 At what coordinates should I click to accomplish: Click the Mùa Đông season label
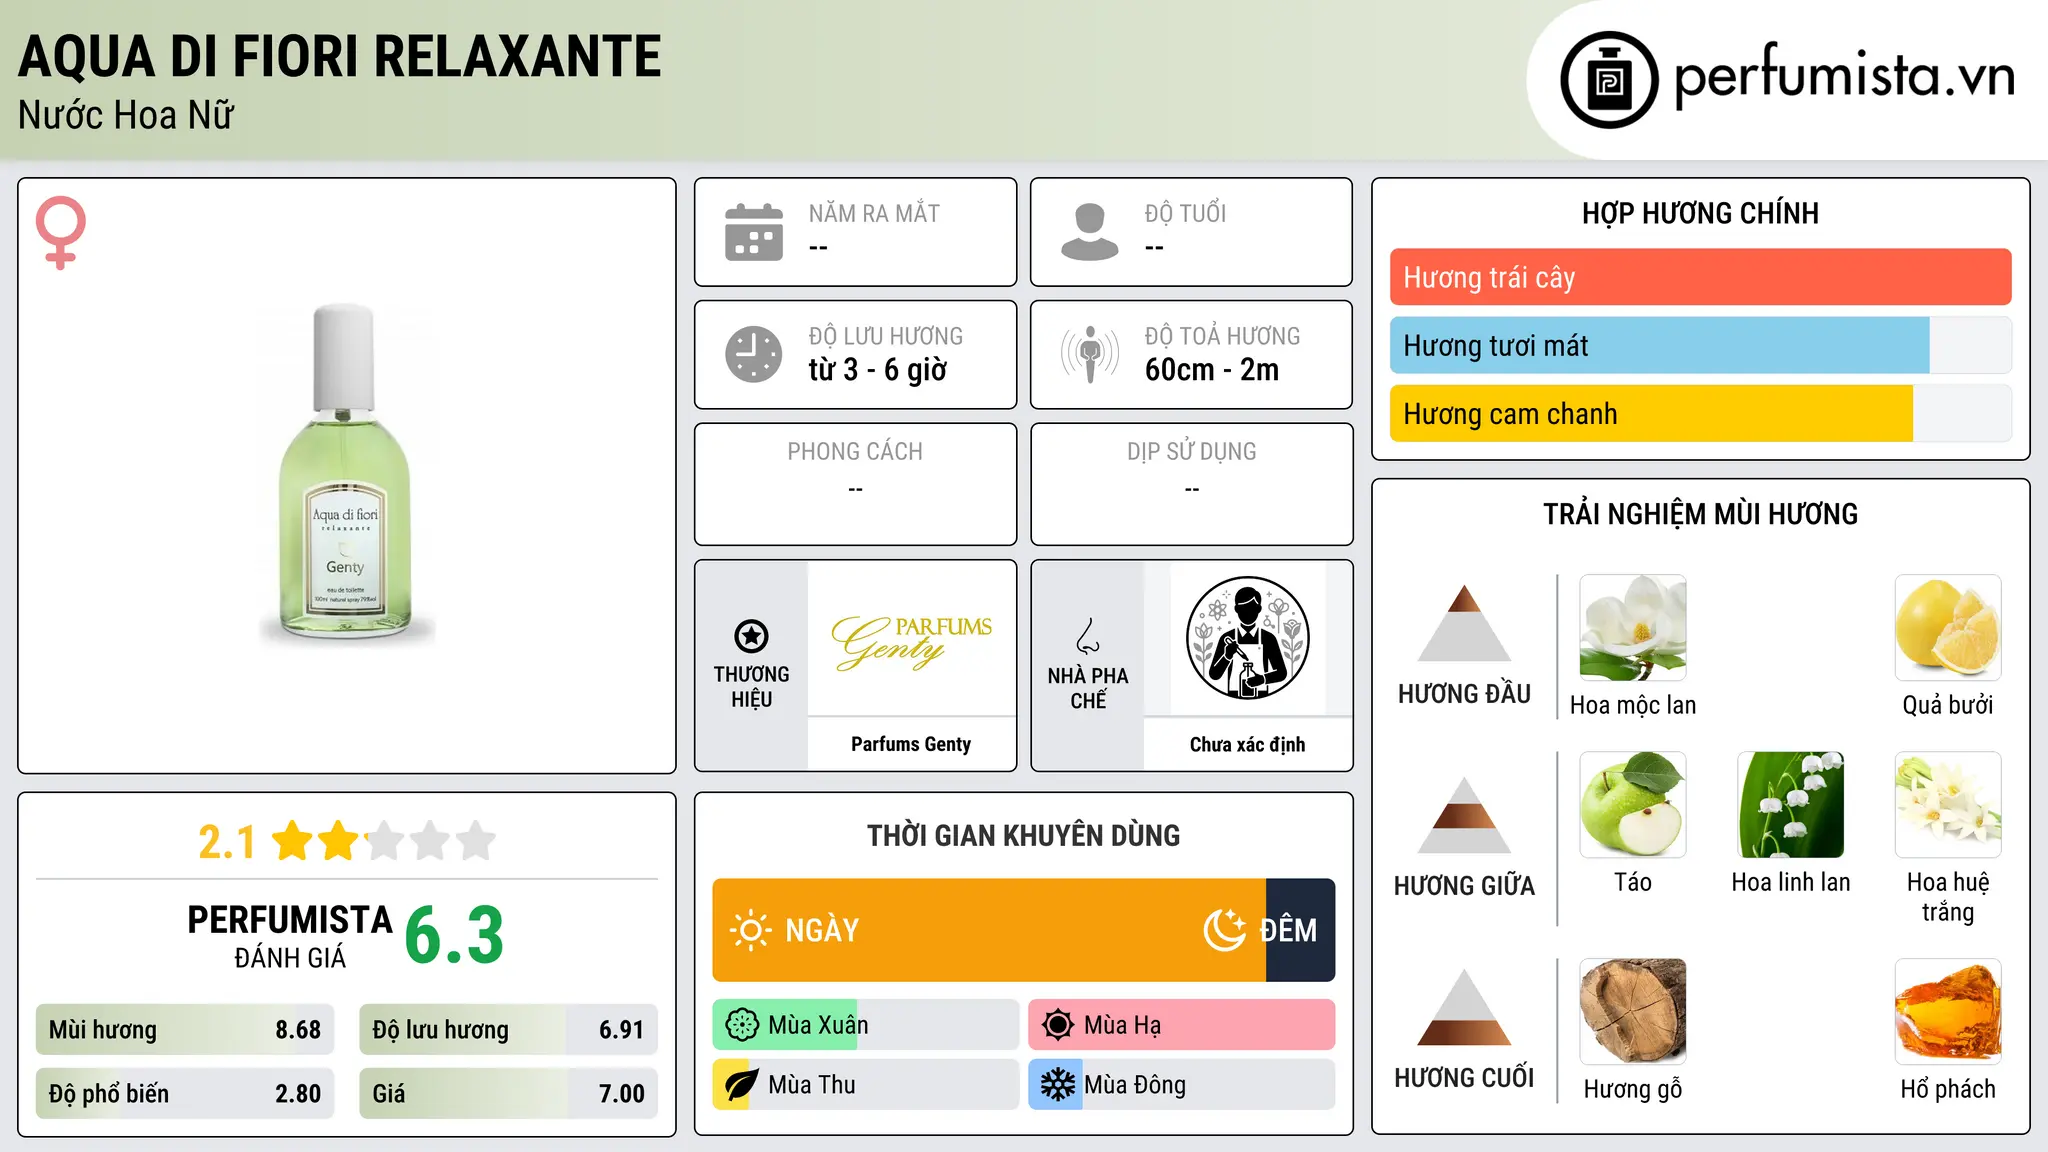pos(1135,1085)
